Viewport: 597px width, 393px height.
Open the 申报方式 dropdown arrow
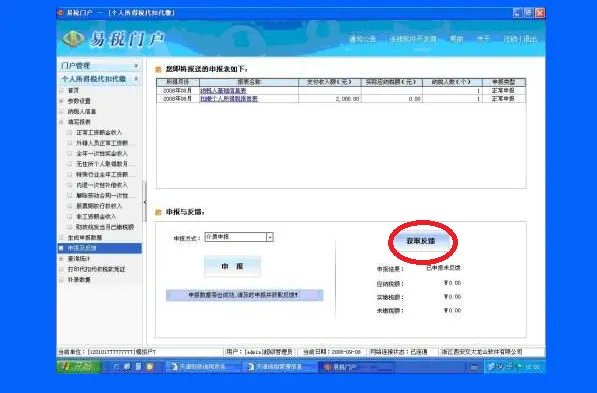[270, 237]
